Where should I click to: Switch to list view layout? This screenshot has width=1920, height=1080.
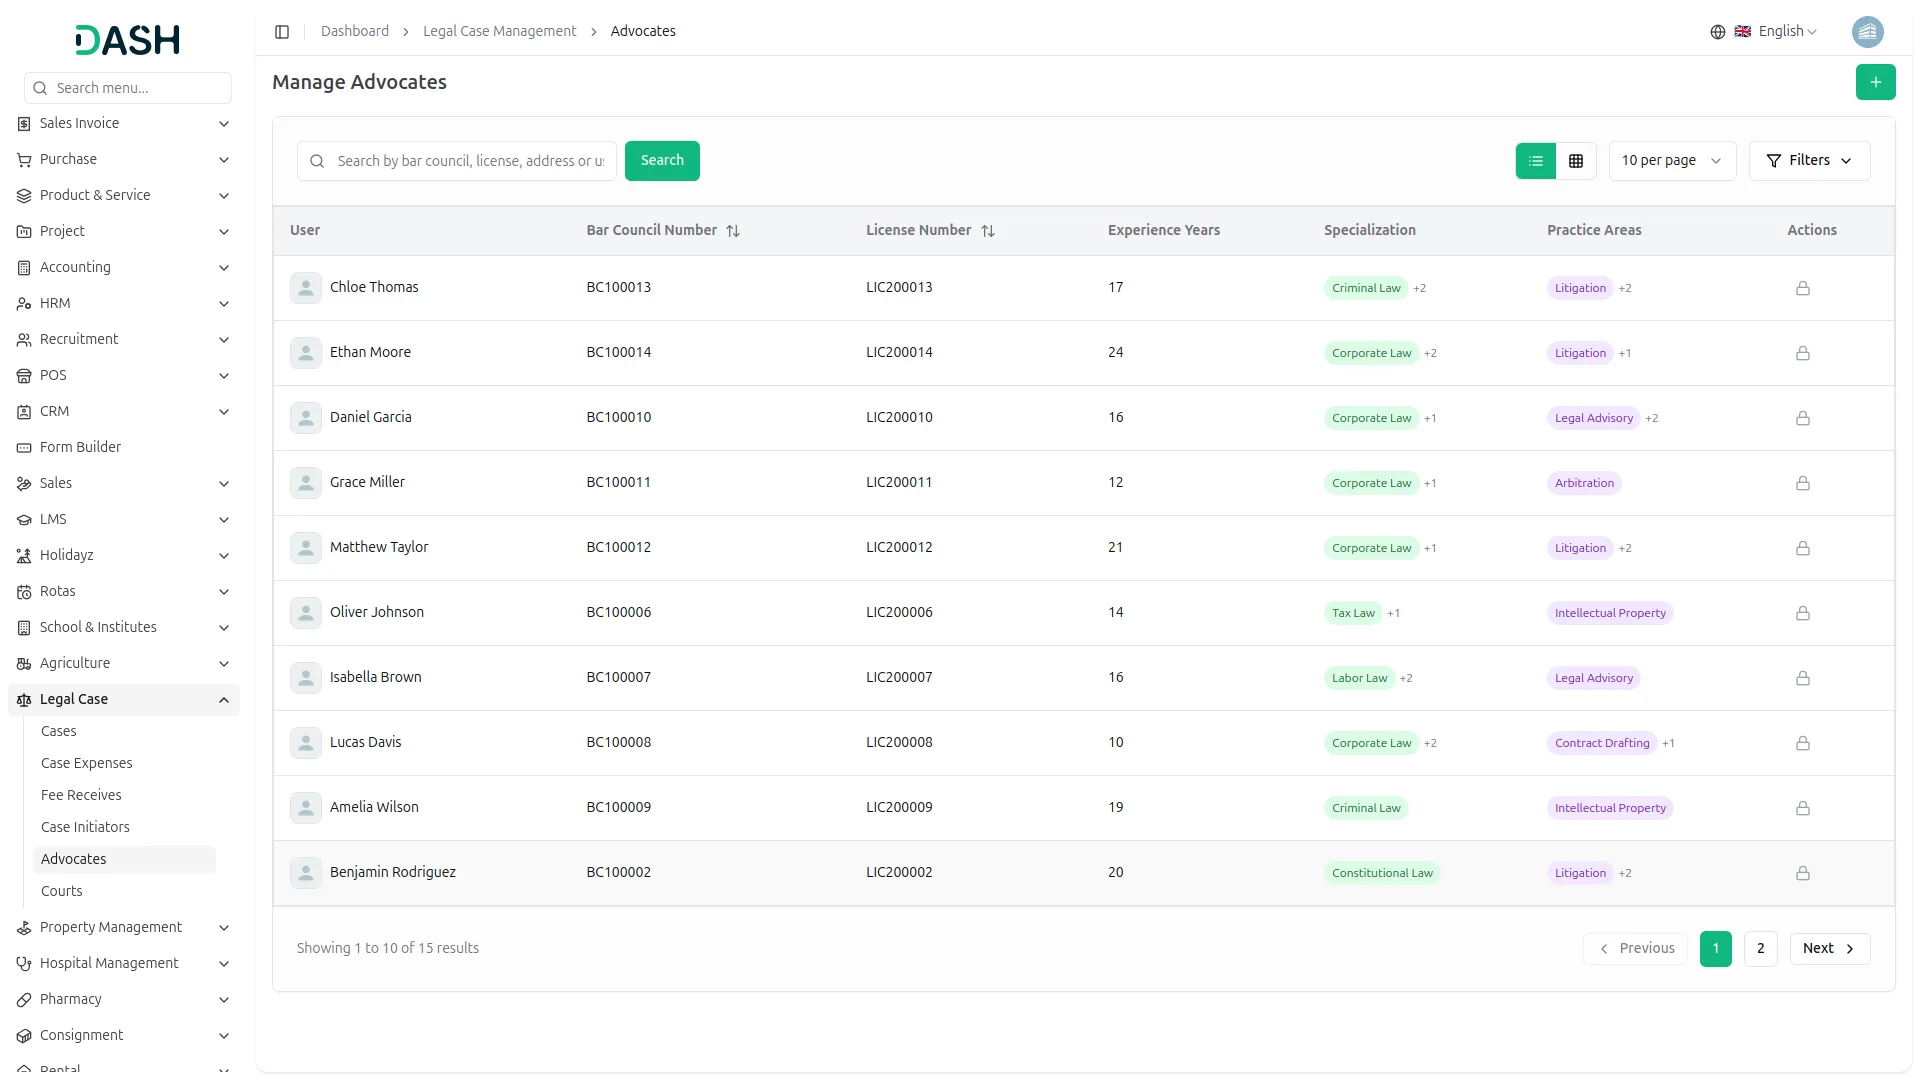1535,161
